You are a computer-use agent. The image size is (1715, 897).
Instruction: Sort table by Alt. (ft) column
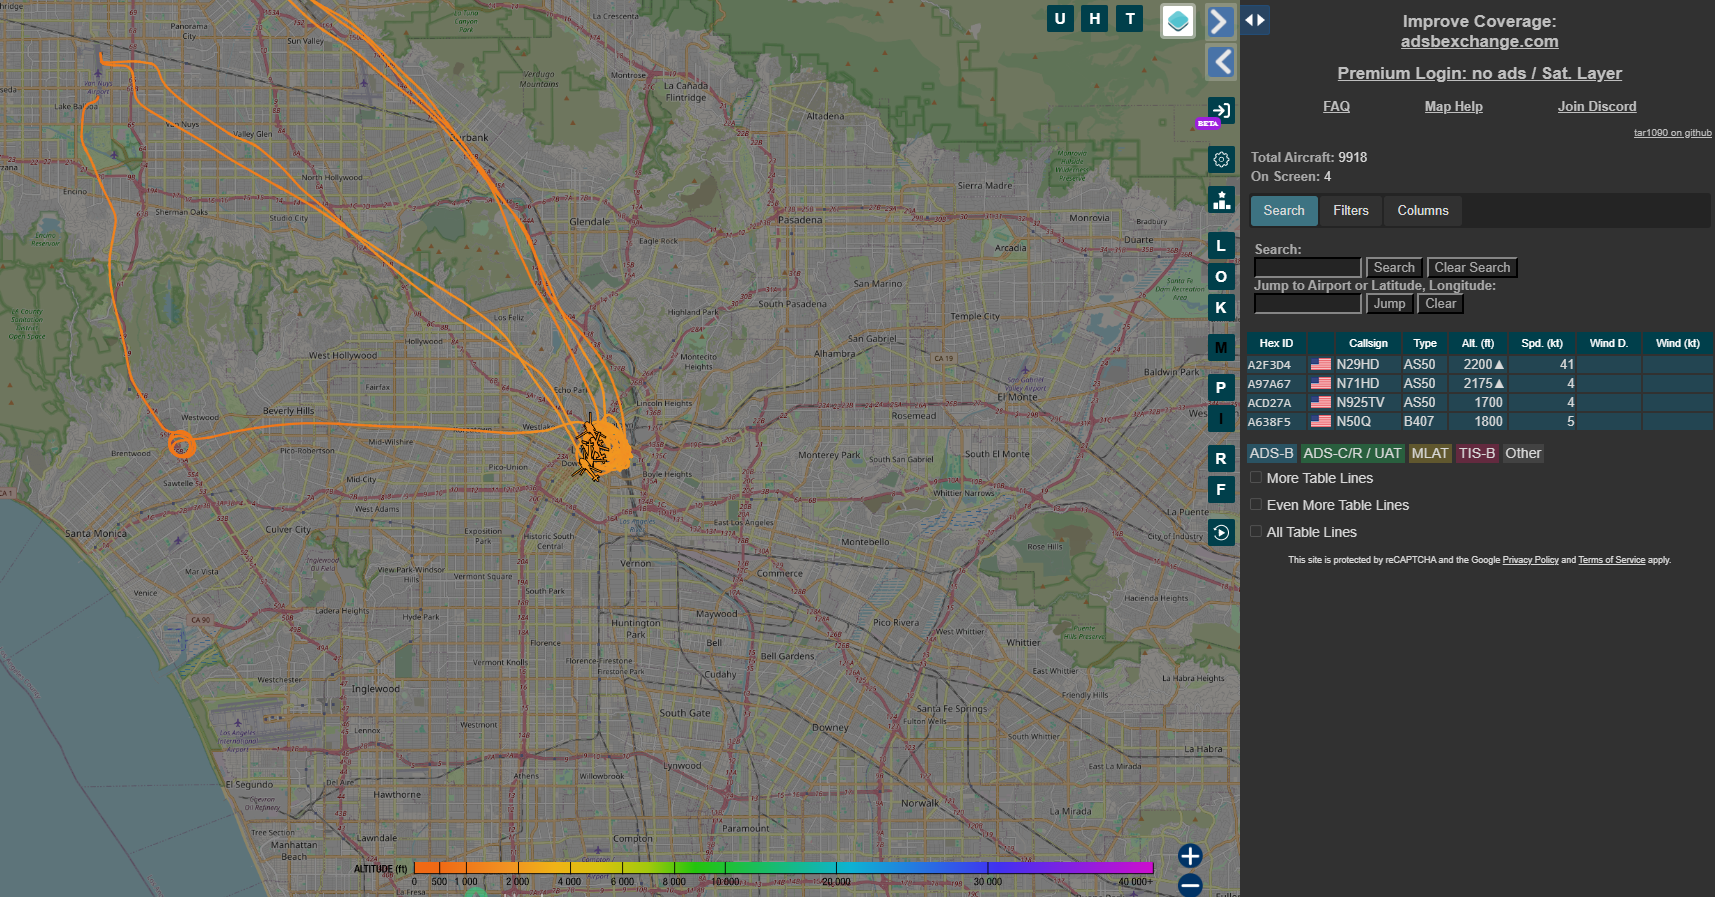point(1478,343)
